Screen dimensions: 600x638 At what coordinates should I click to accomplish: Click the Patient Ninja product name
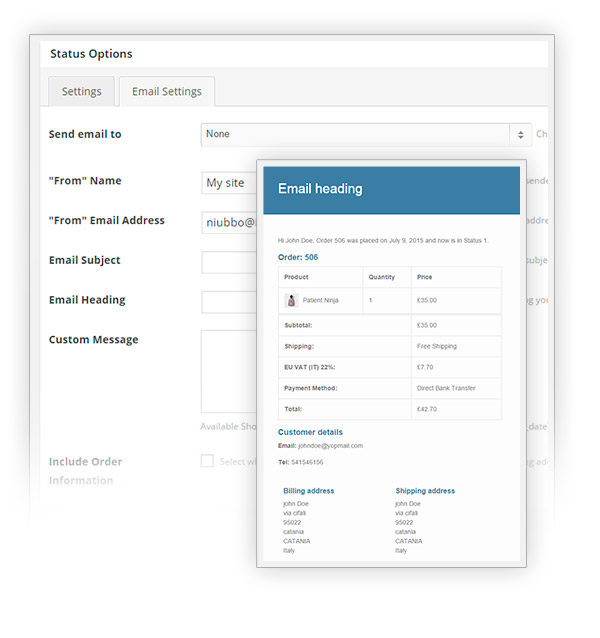[x=320, y=300]
